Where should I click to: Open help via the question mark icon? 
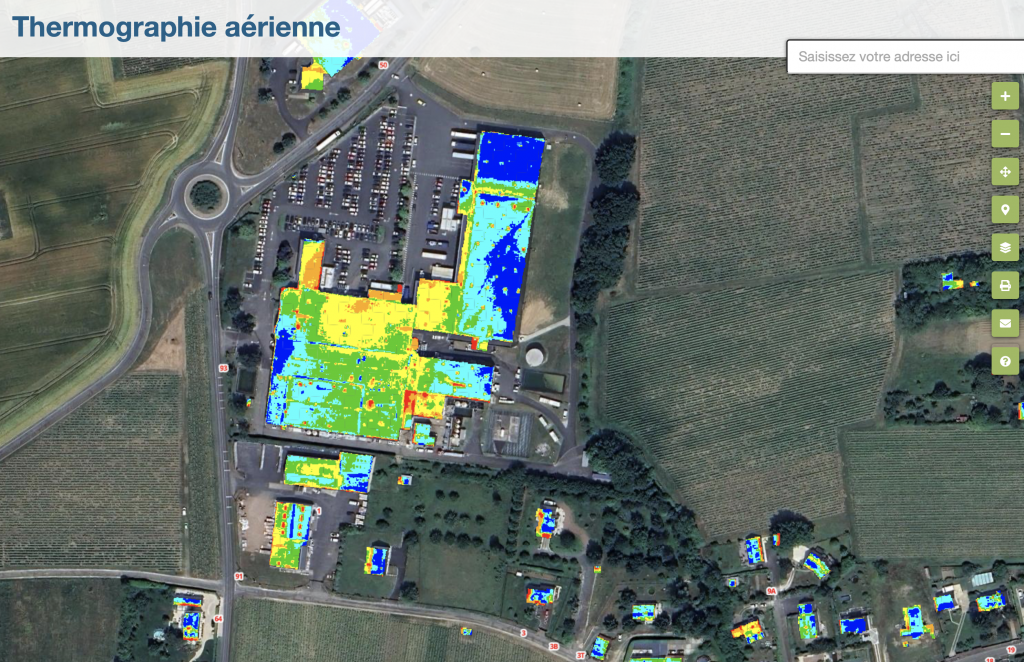pyautogui.click(x=1005, y=361)
